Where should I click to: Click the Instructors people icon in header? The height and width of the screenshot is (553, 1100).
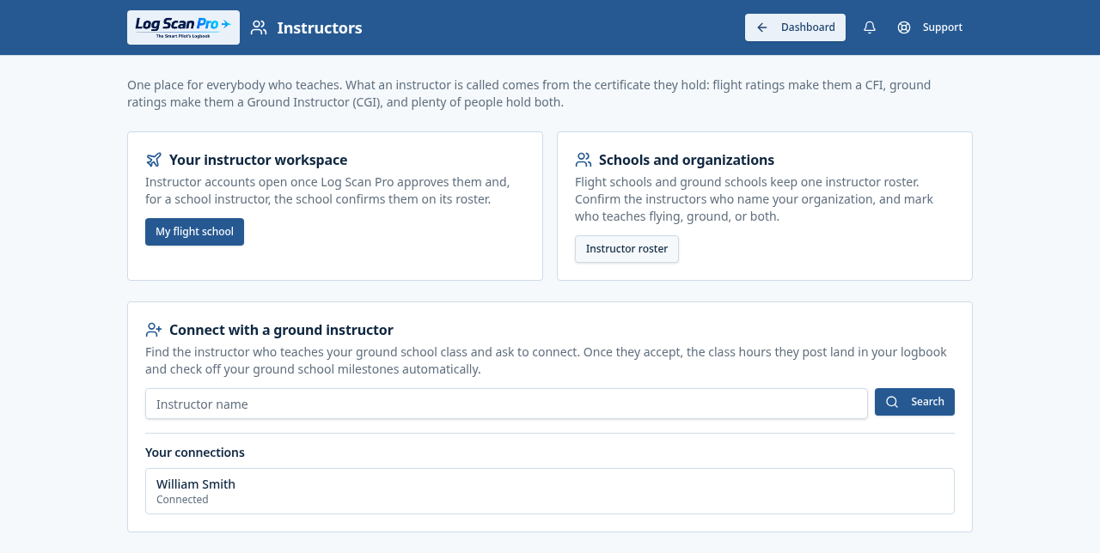click(259, 27)
